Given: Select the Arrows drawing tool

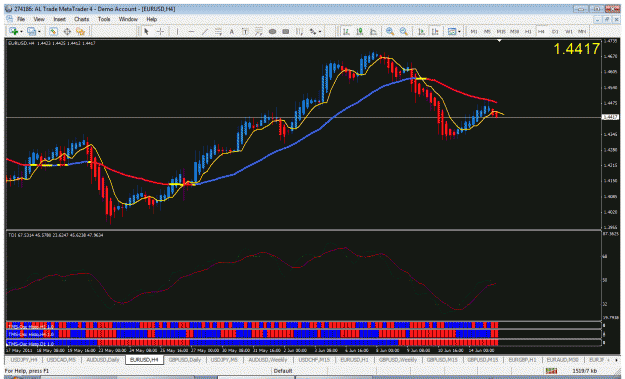Looking at the screenshot, I should coord(313,31).
